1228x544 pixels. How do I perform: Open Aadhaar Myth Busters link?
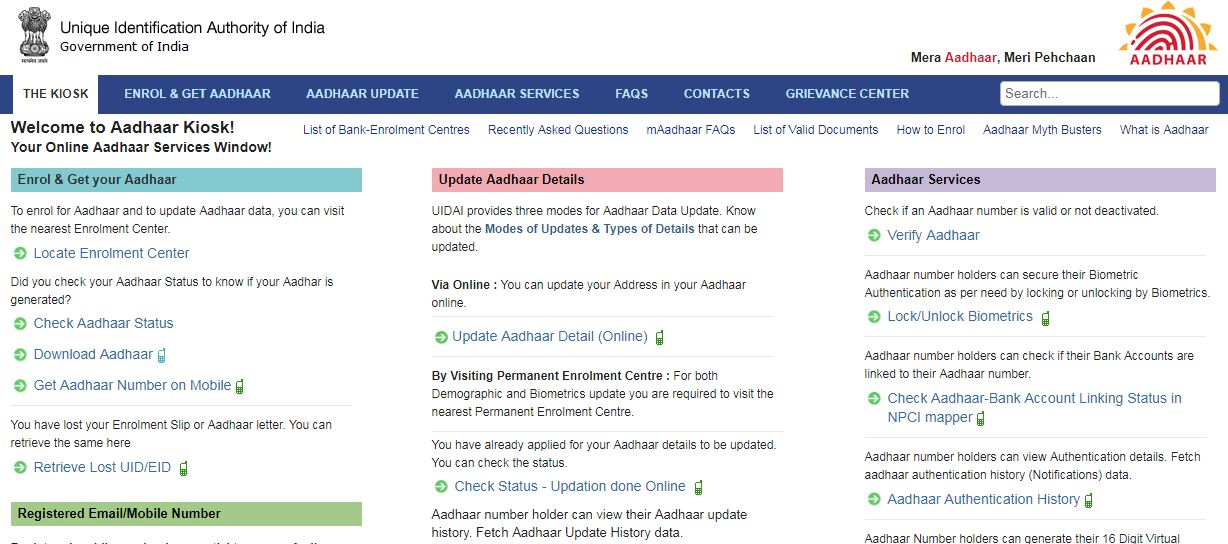(1042, 130)
